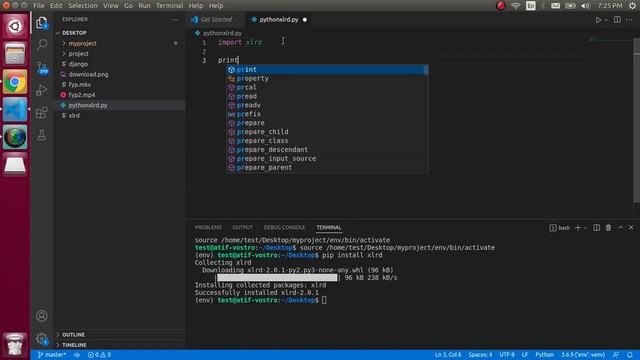The width and height of the screenshot is (640, 360).
Task: Open the Manage gear in activity bar
Action: click(x=42, y=338)
